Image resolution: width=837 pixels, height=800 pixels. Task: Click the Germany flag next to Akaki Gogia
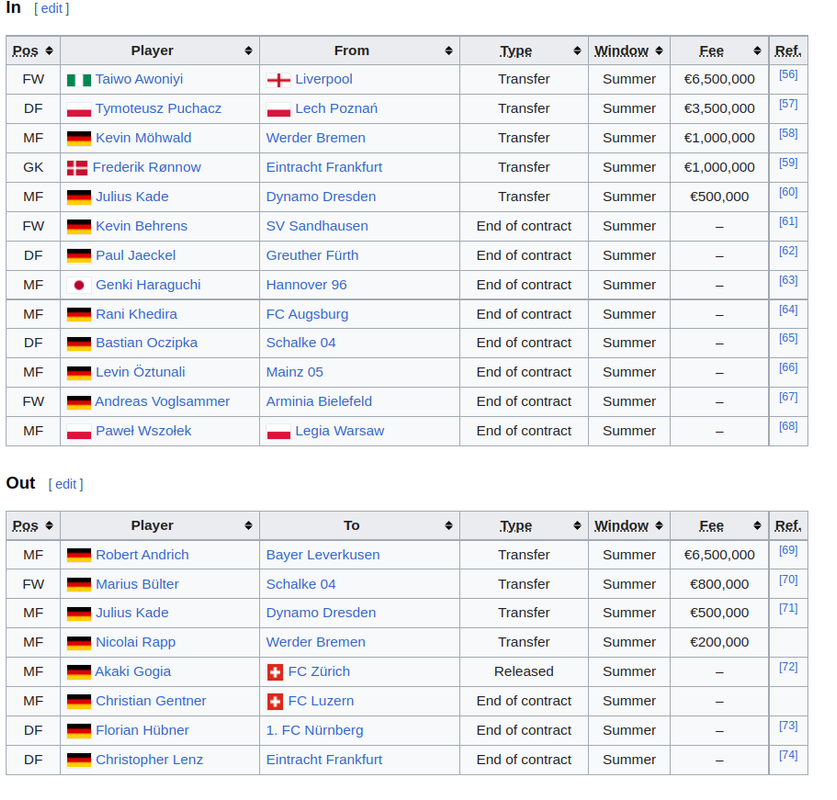(79, 672)
